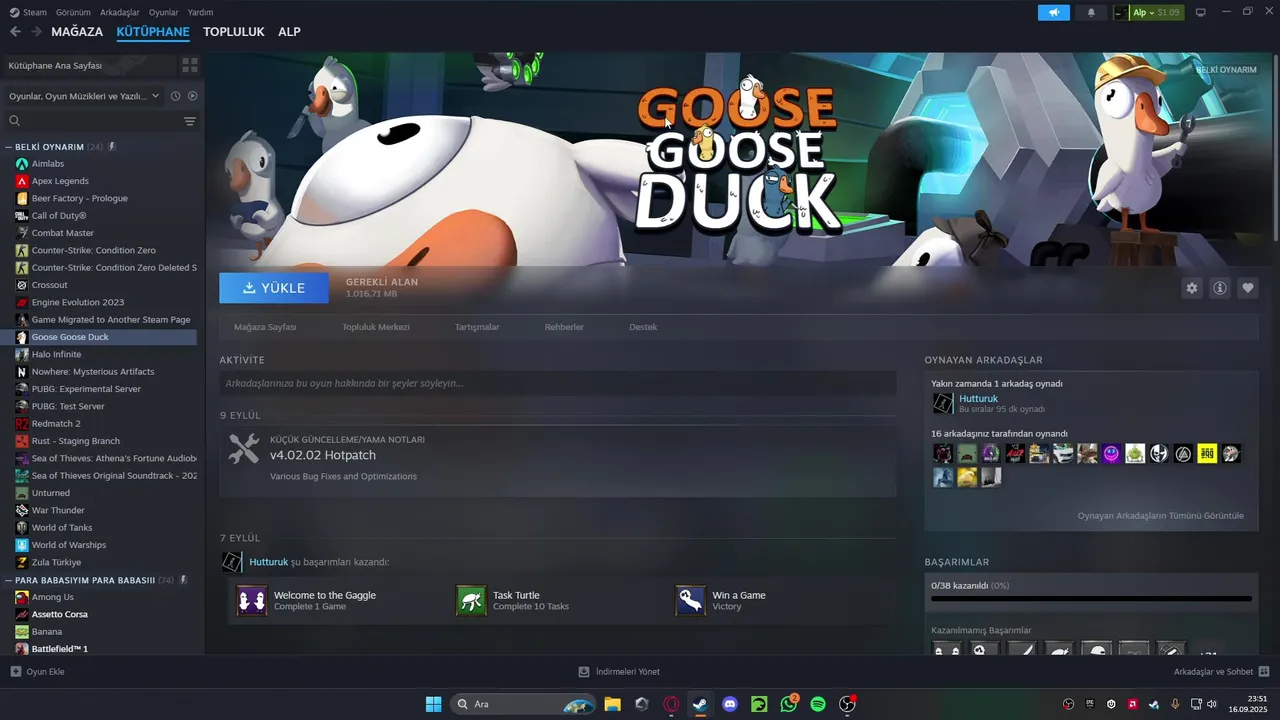The width and height of the screenshot is (1280, 720).
Task: Open the KÜTÜPHANE tab
Action: [153, 32]
